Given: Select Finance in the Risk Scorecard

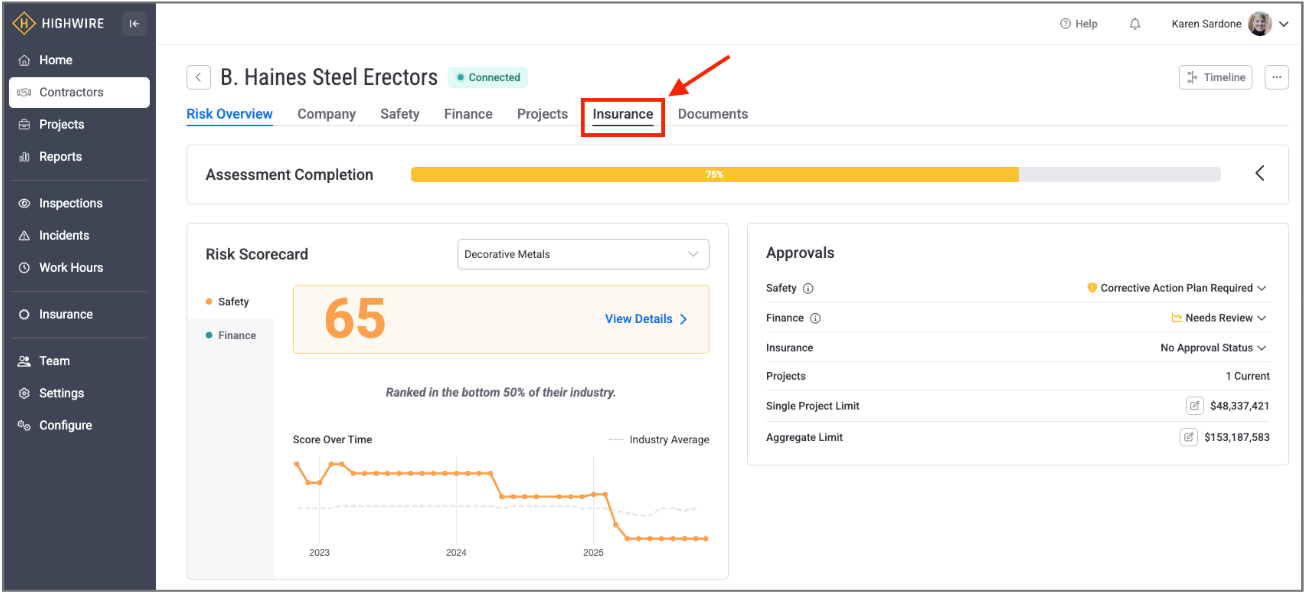Looking at the screenshot, I should point(236,336).
